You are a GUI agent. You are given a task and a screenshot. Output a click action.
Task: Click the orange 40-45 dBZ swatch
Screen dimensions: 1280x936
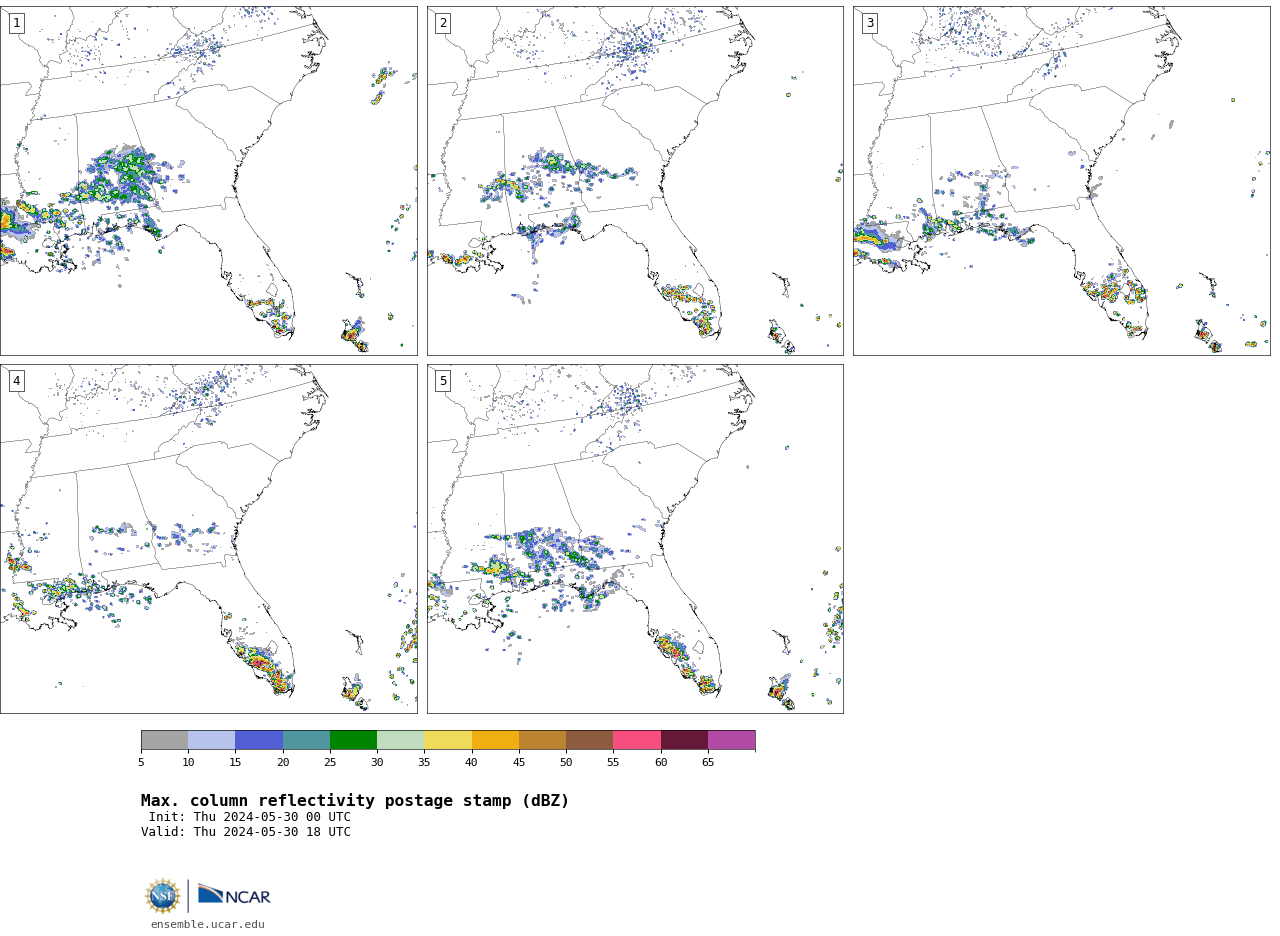495,740
